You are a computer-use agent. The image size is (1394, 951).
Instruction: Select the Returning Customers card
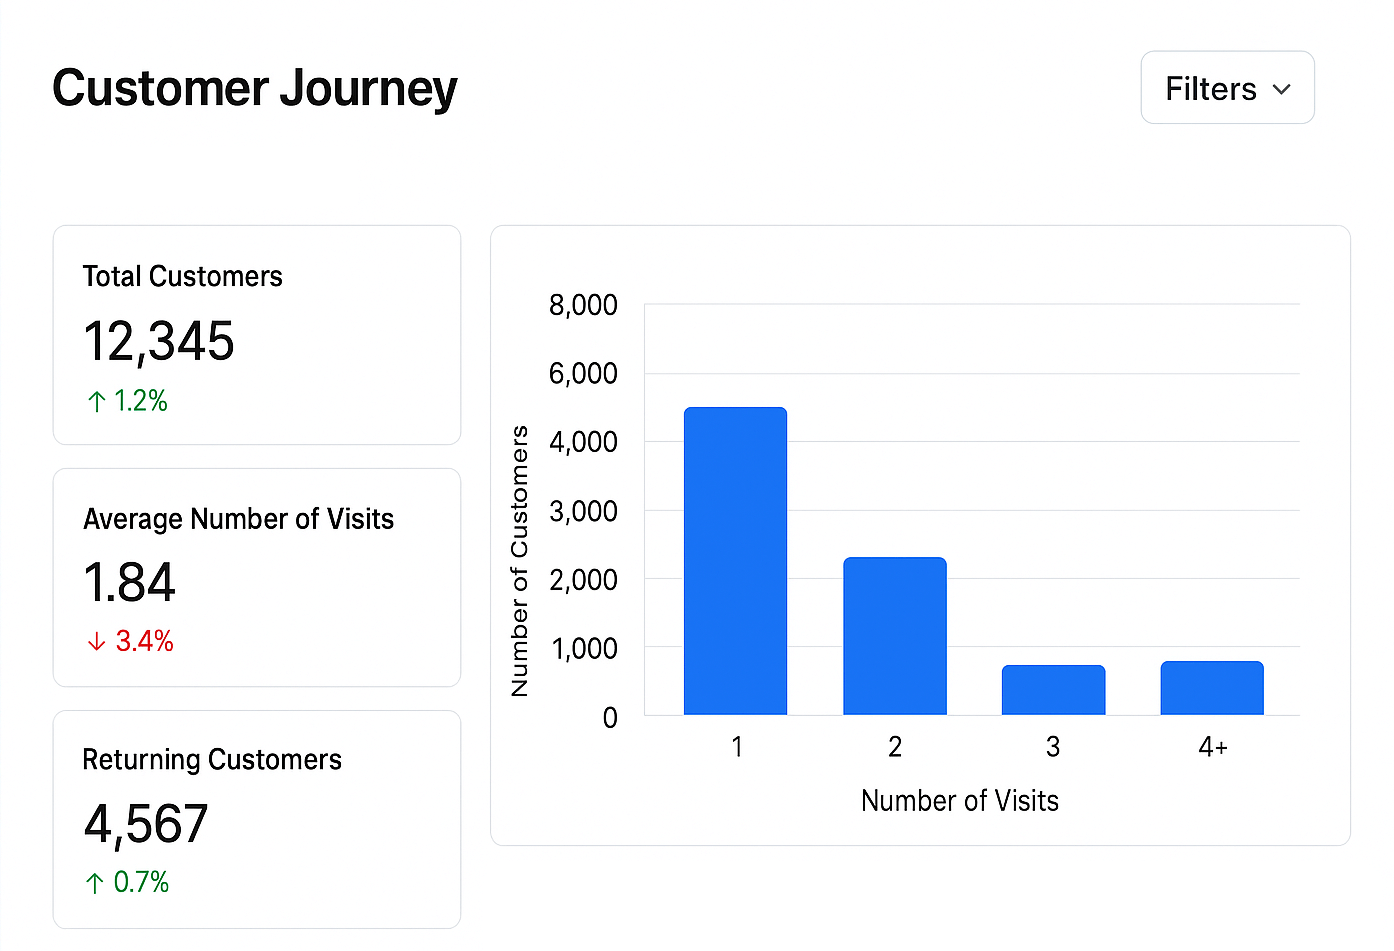[256, 819]
